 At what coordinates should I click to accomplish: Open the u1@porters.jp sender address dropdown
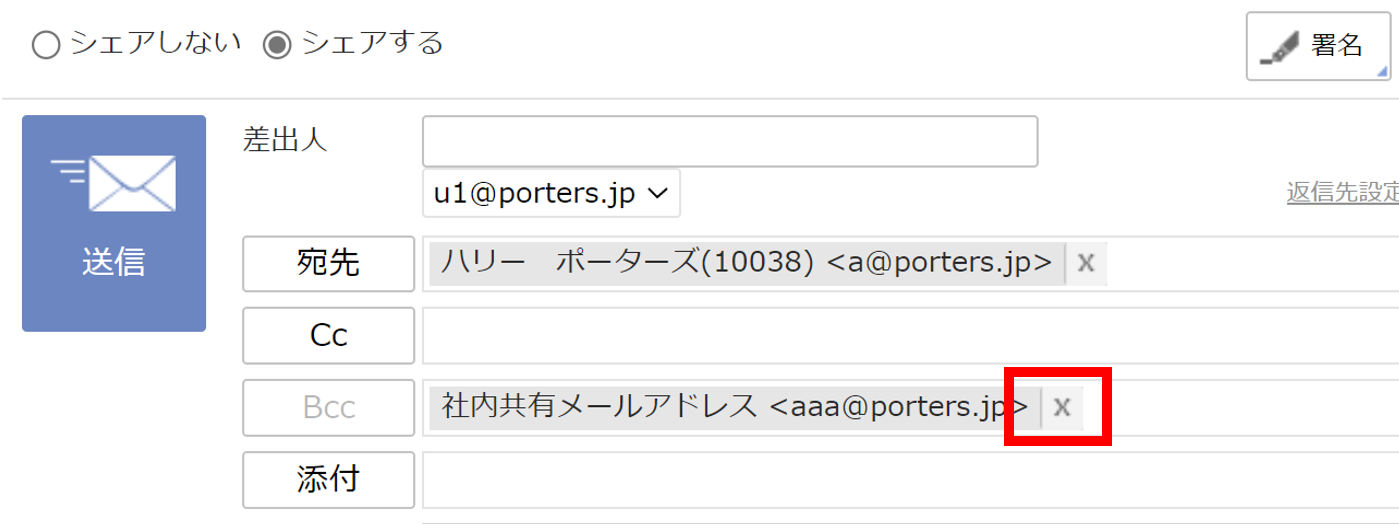(551, 193)
